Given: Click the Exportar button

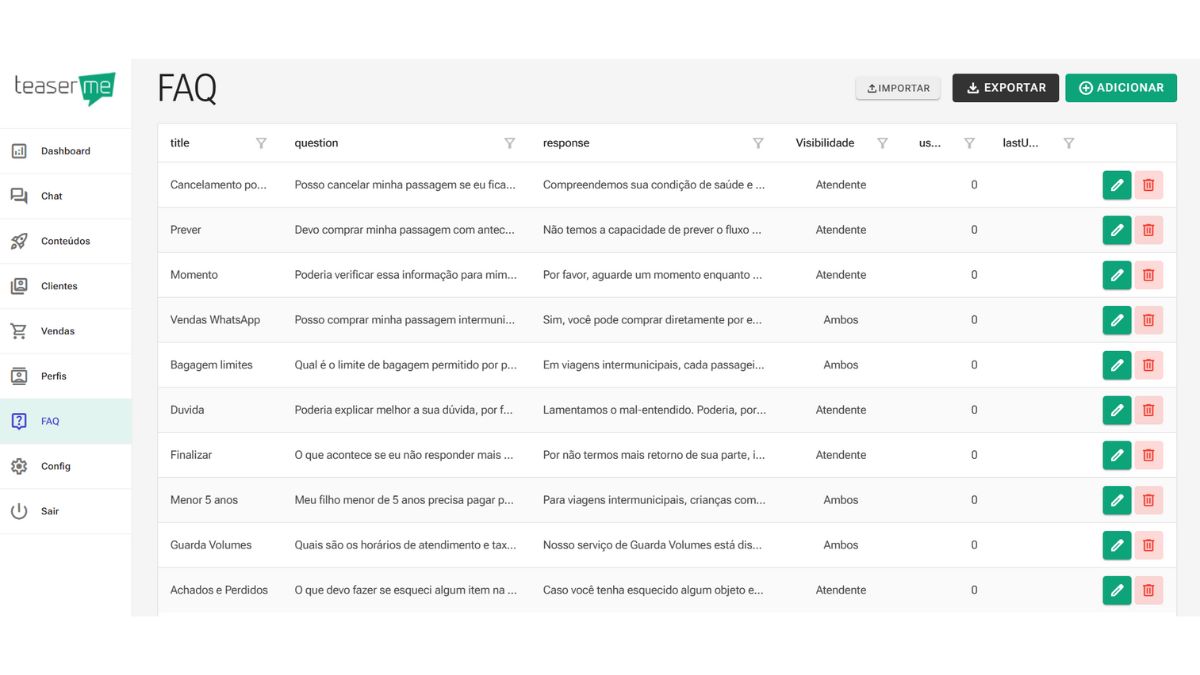Looking at the screenshot, I should click(1005, 88).
